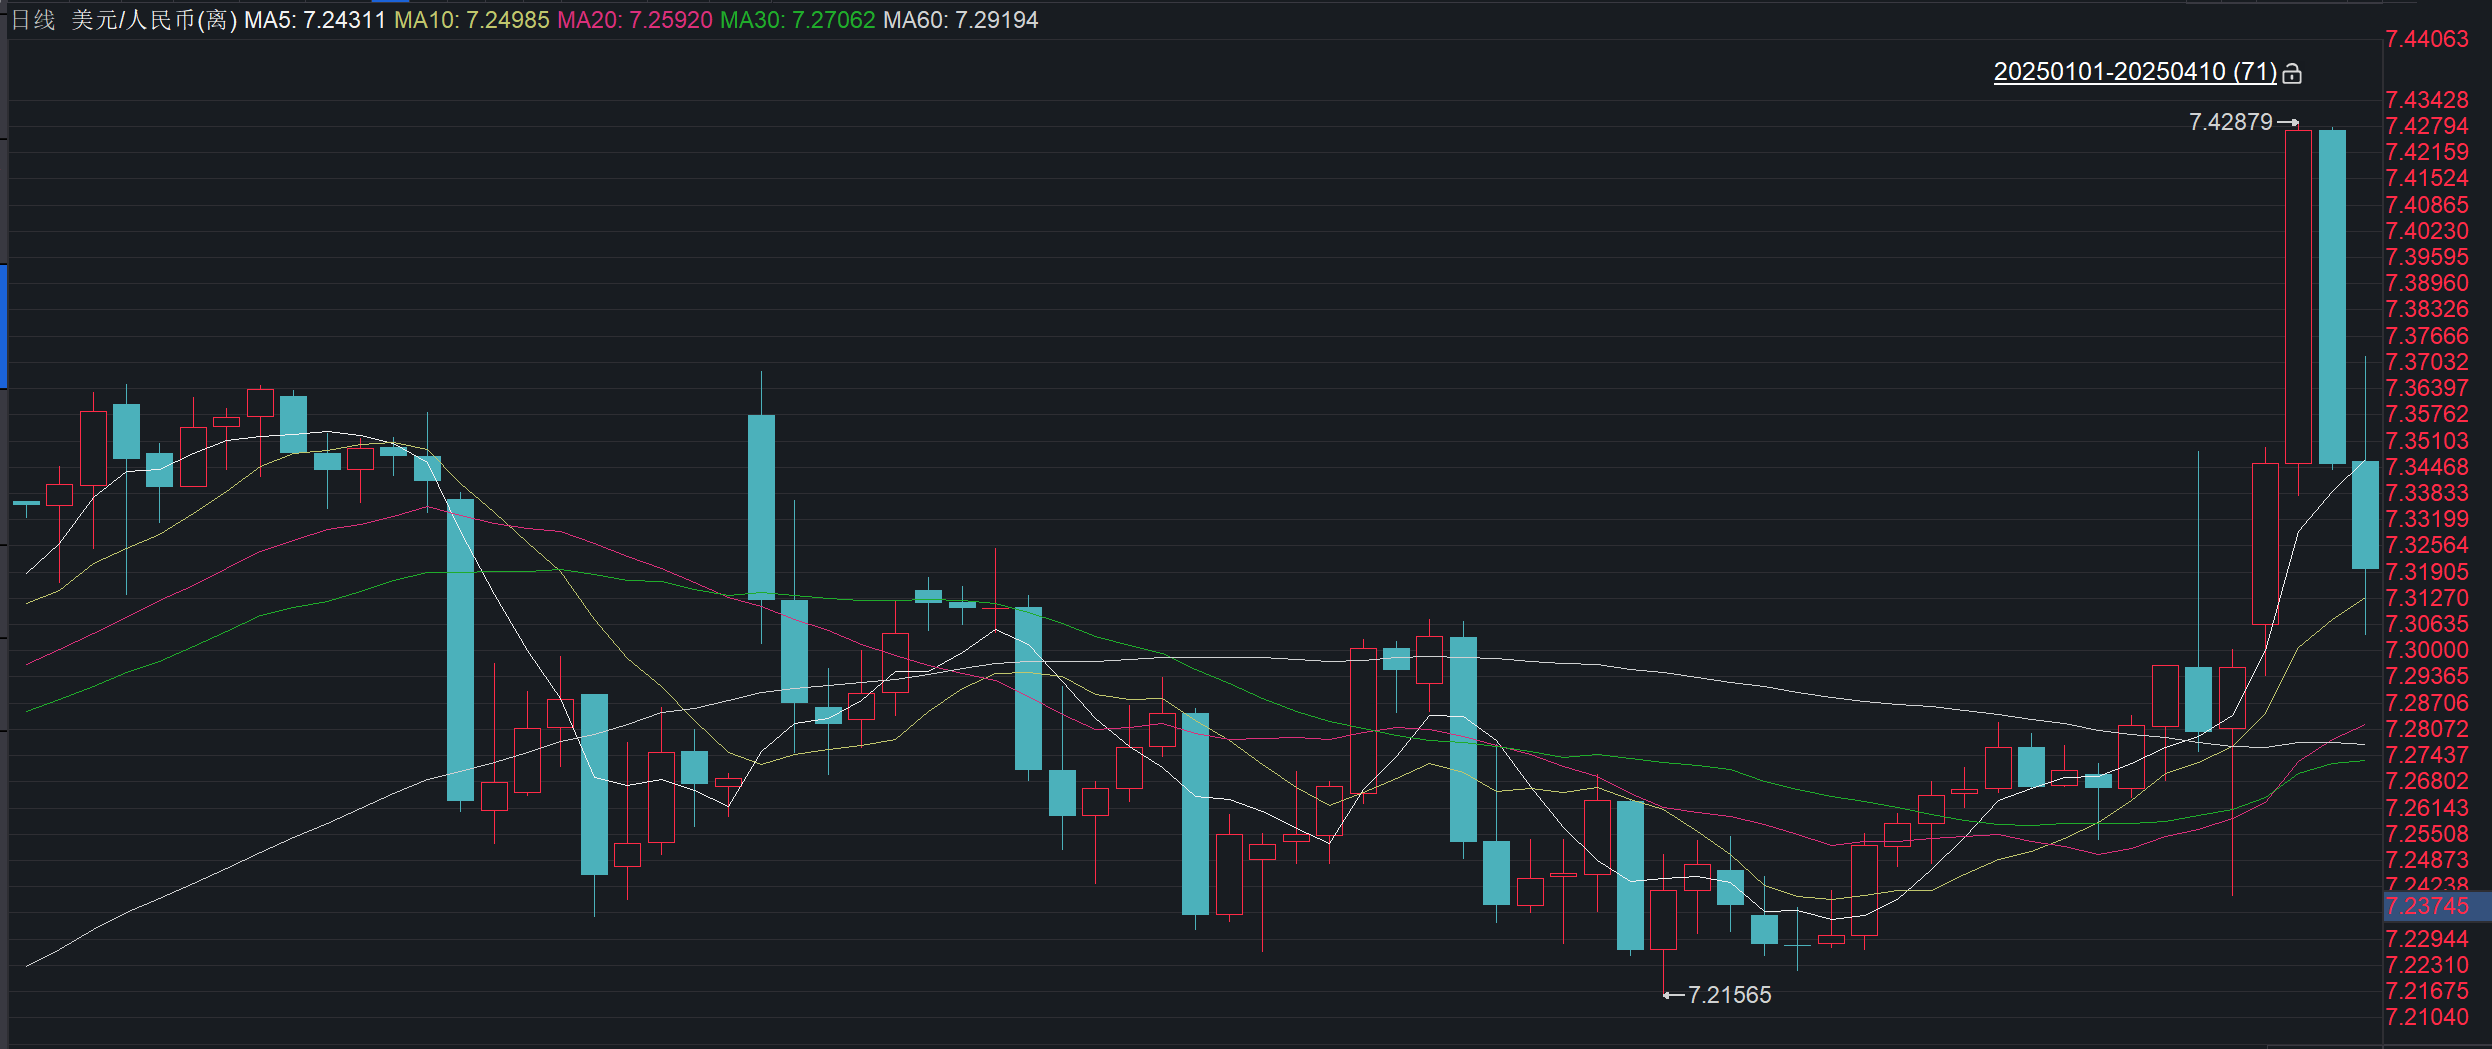Click the pink MA20 indicator label
2492x1049 pixels.
[634, 20]
